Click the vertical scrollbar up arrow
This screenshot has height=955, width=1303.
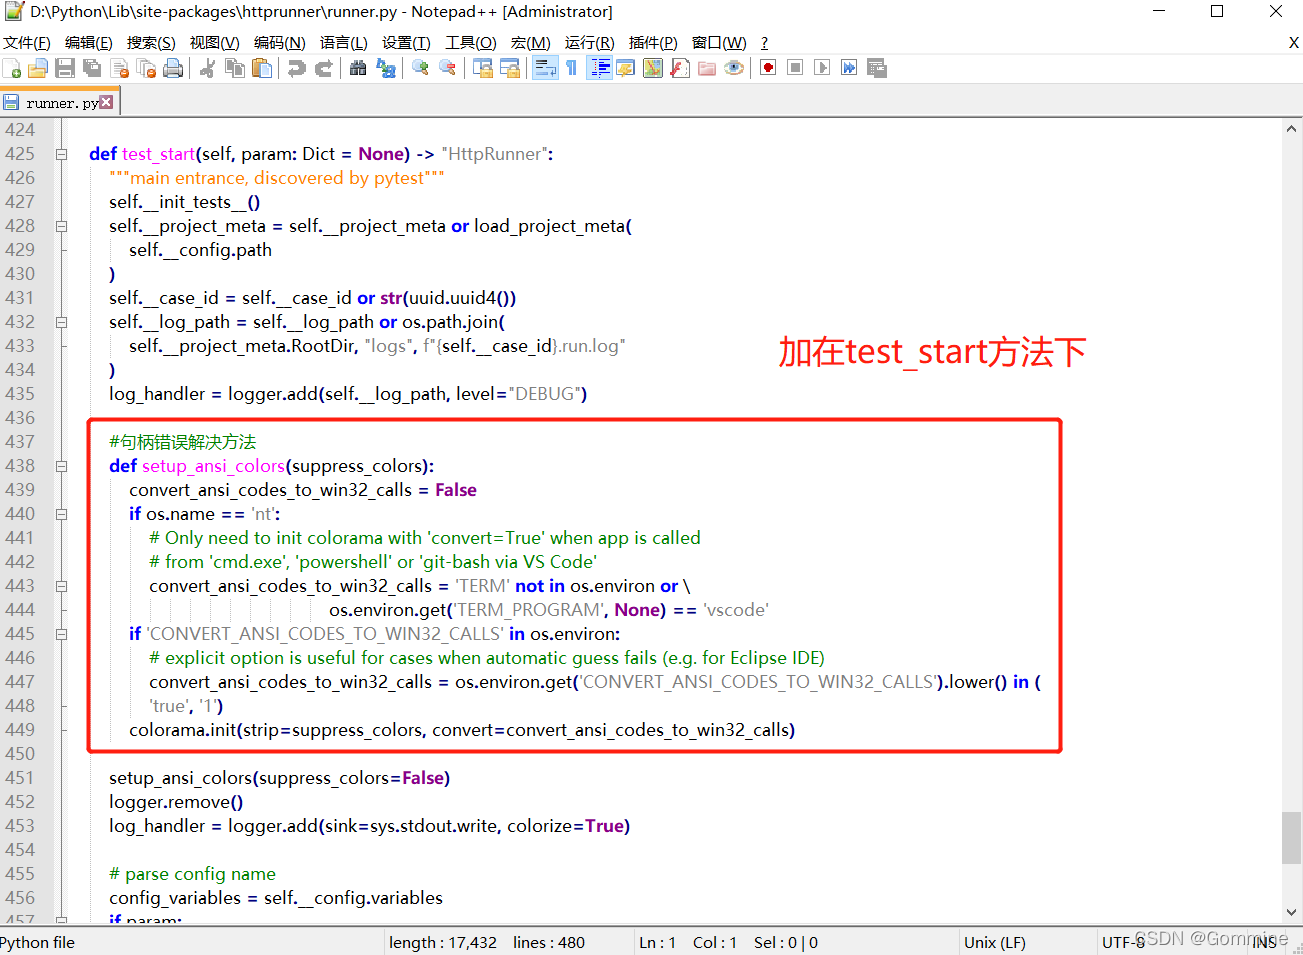(1292, 130)
